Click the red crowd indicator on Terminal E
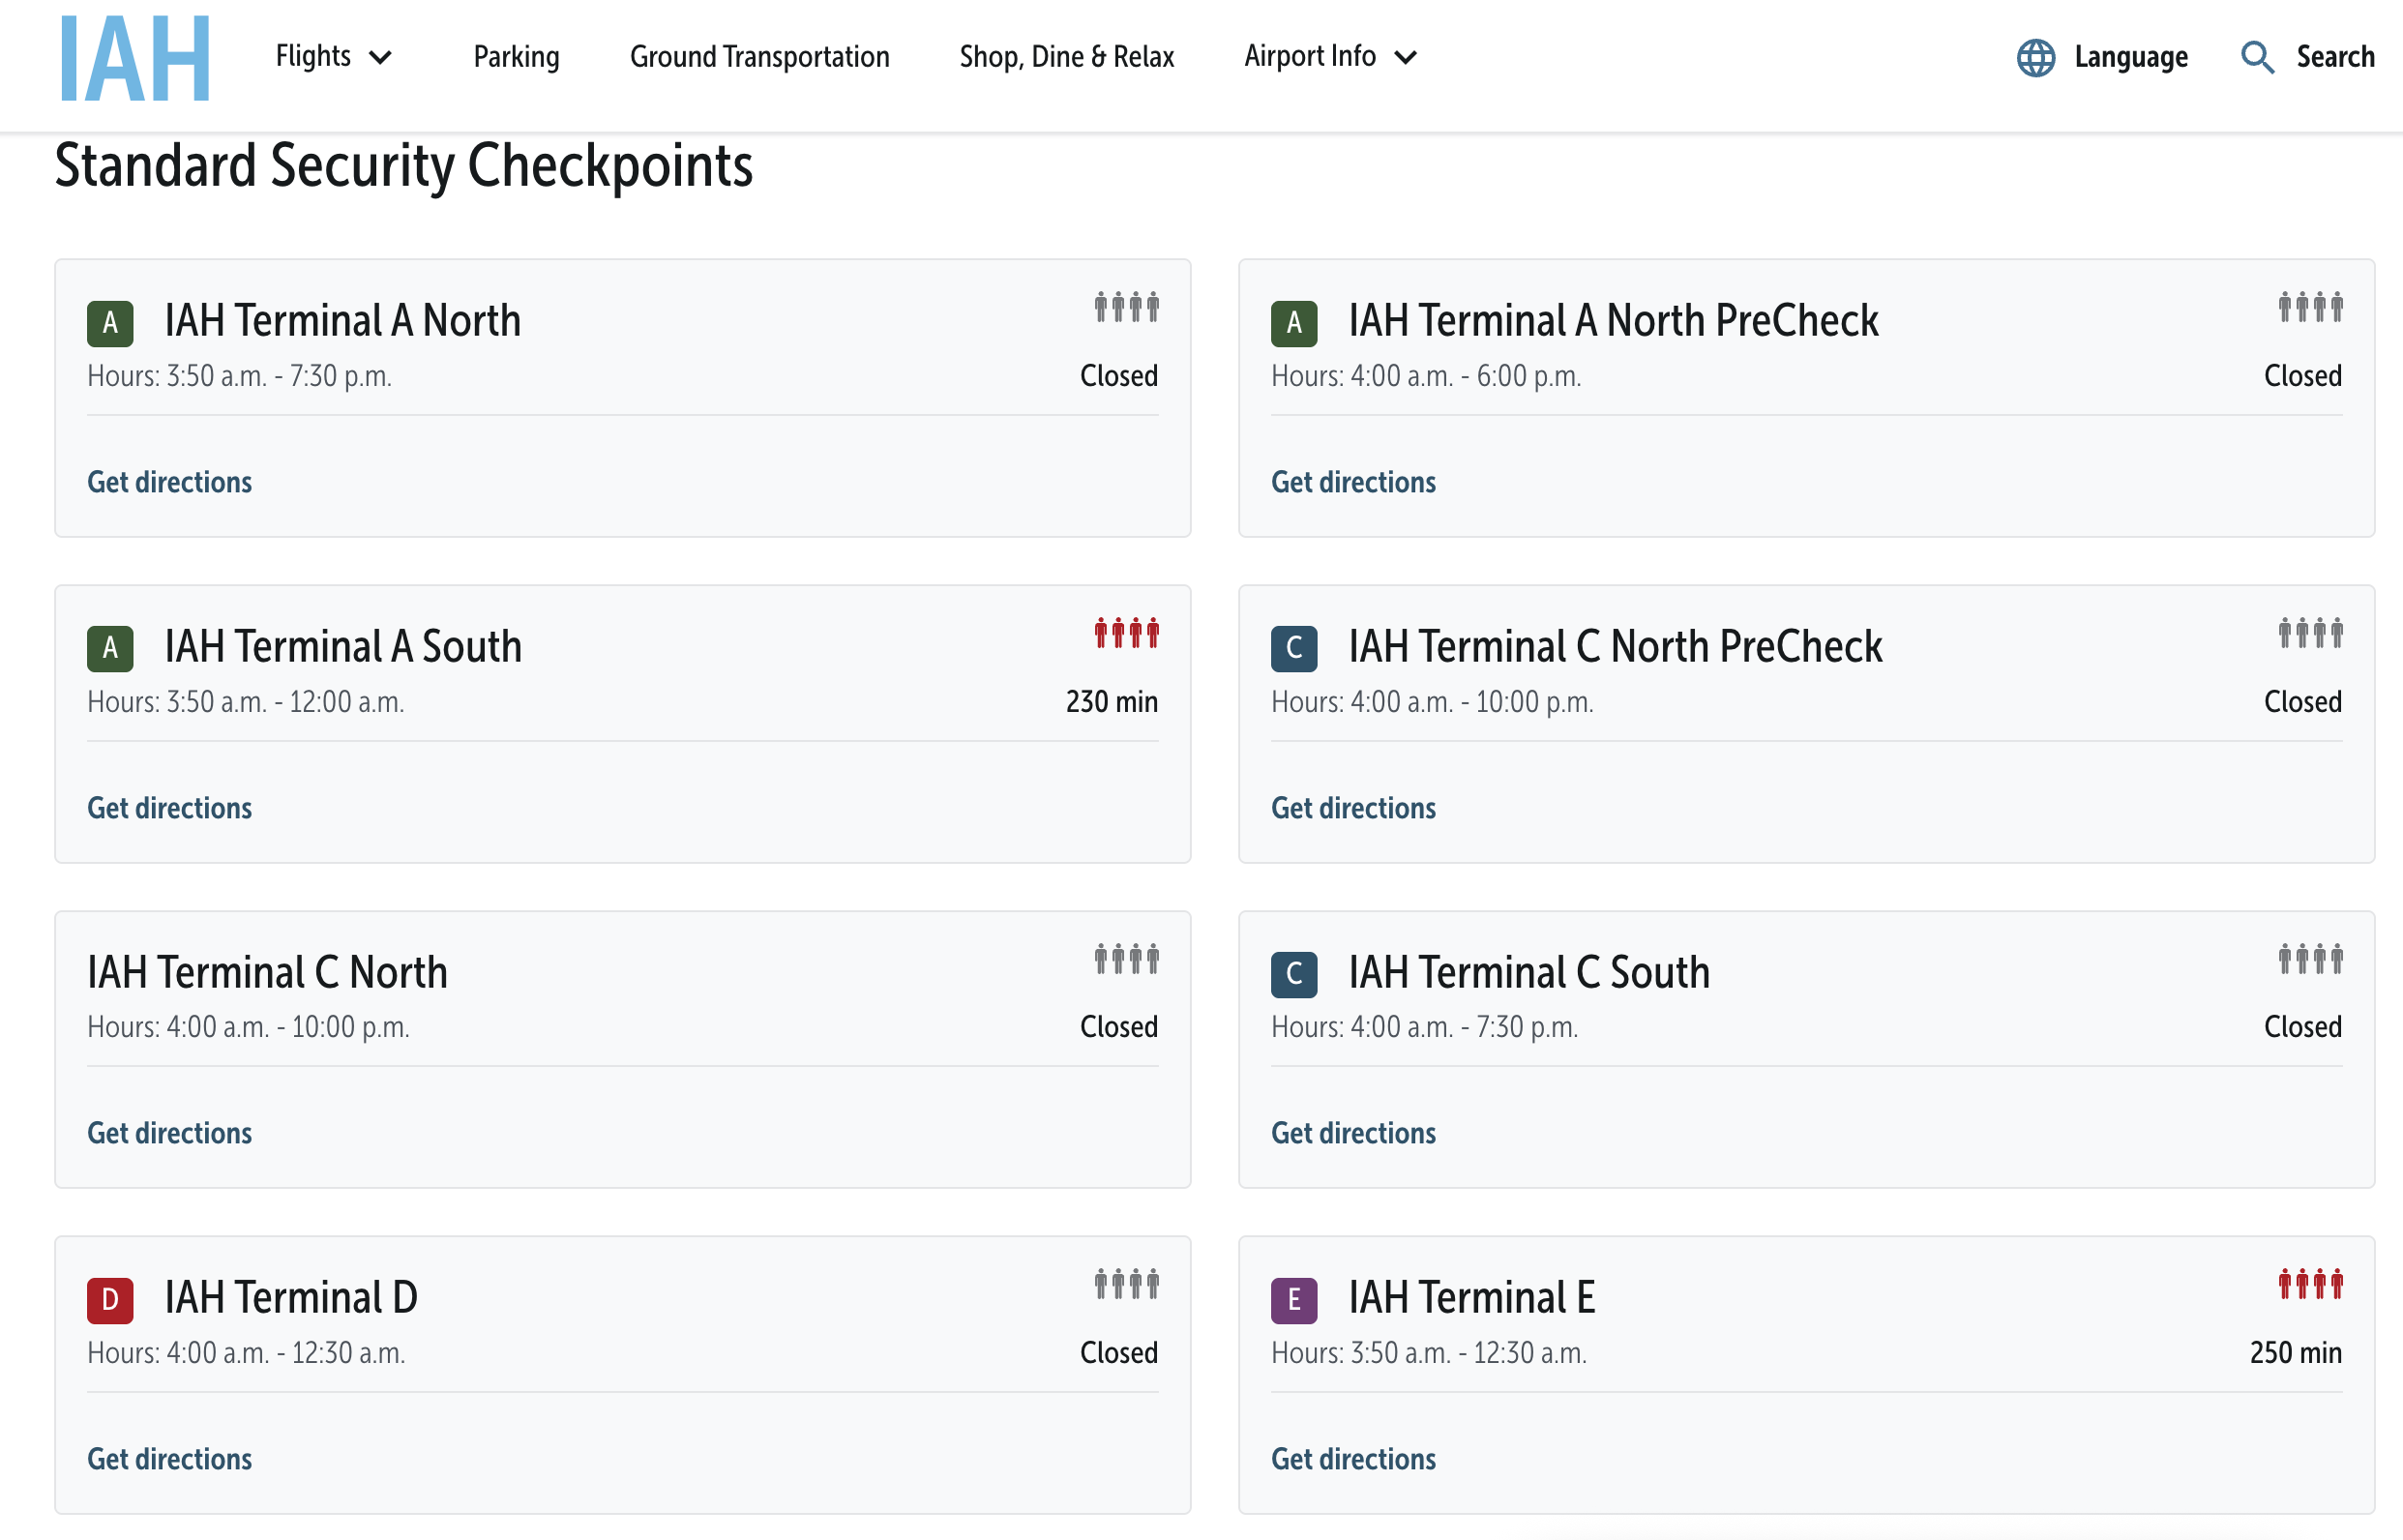This screenshot has height=1540, width=2403. (x=2312, y=1283)
